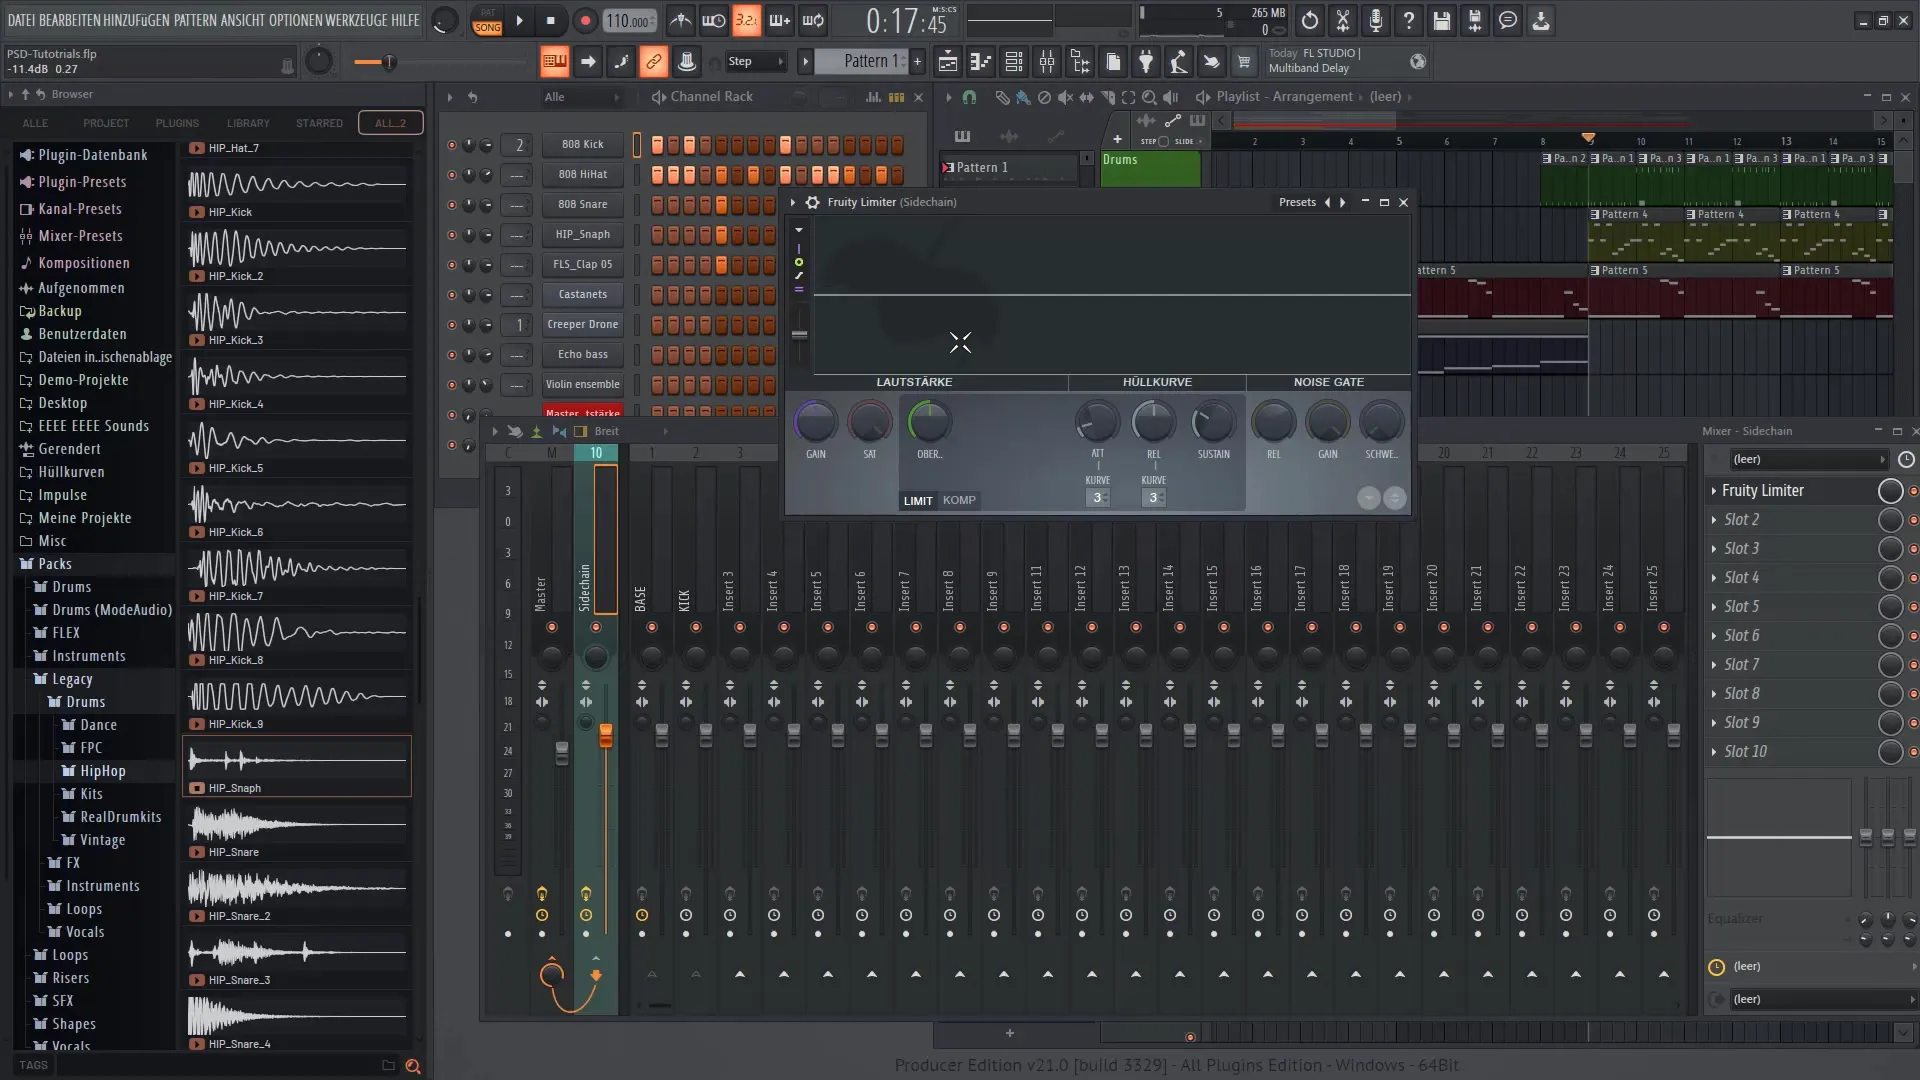Select previous Fruity Limiter preset arrow
1920x1080 pixels.
pyautogui.click(x=1328, y=202)
